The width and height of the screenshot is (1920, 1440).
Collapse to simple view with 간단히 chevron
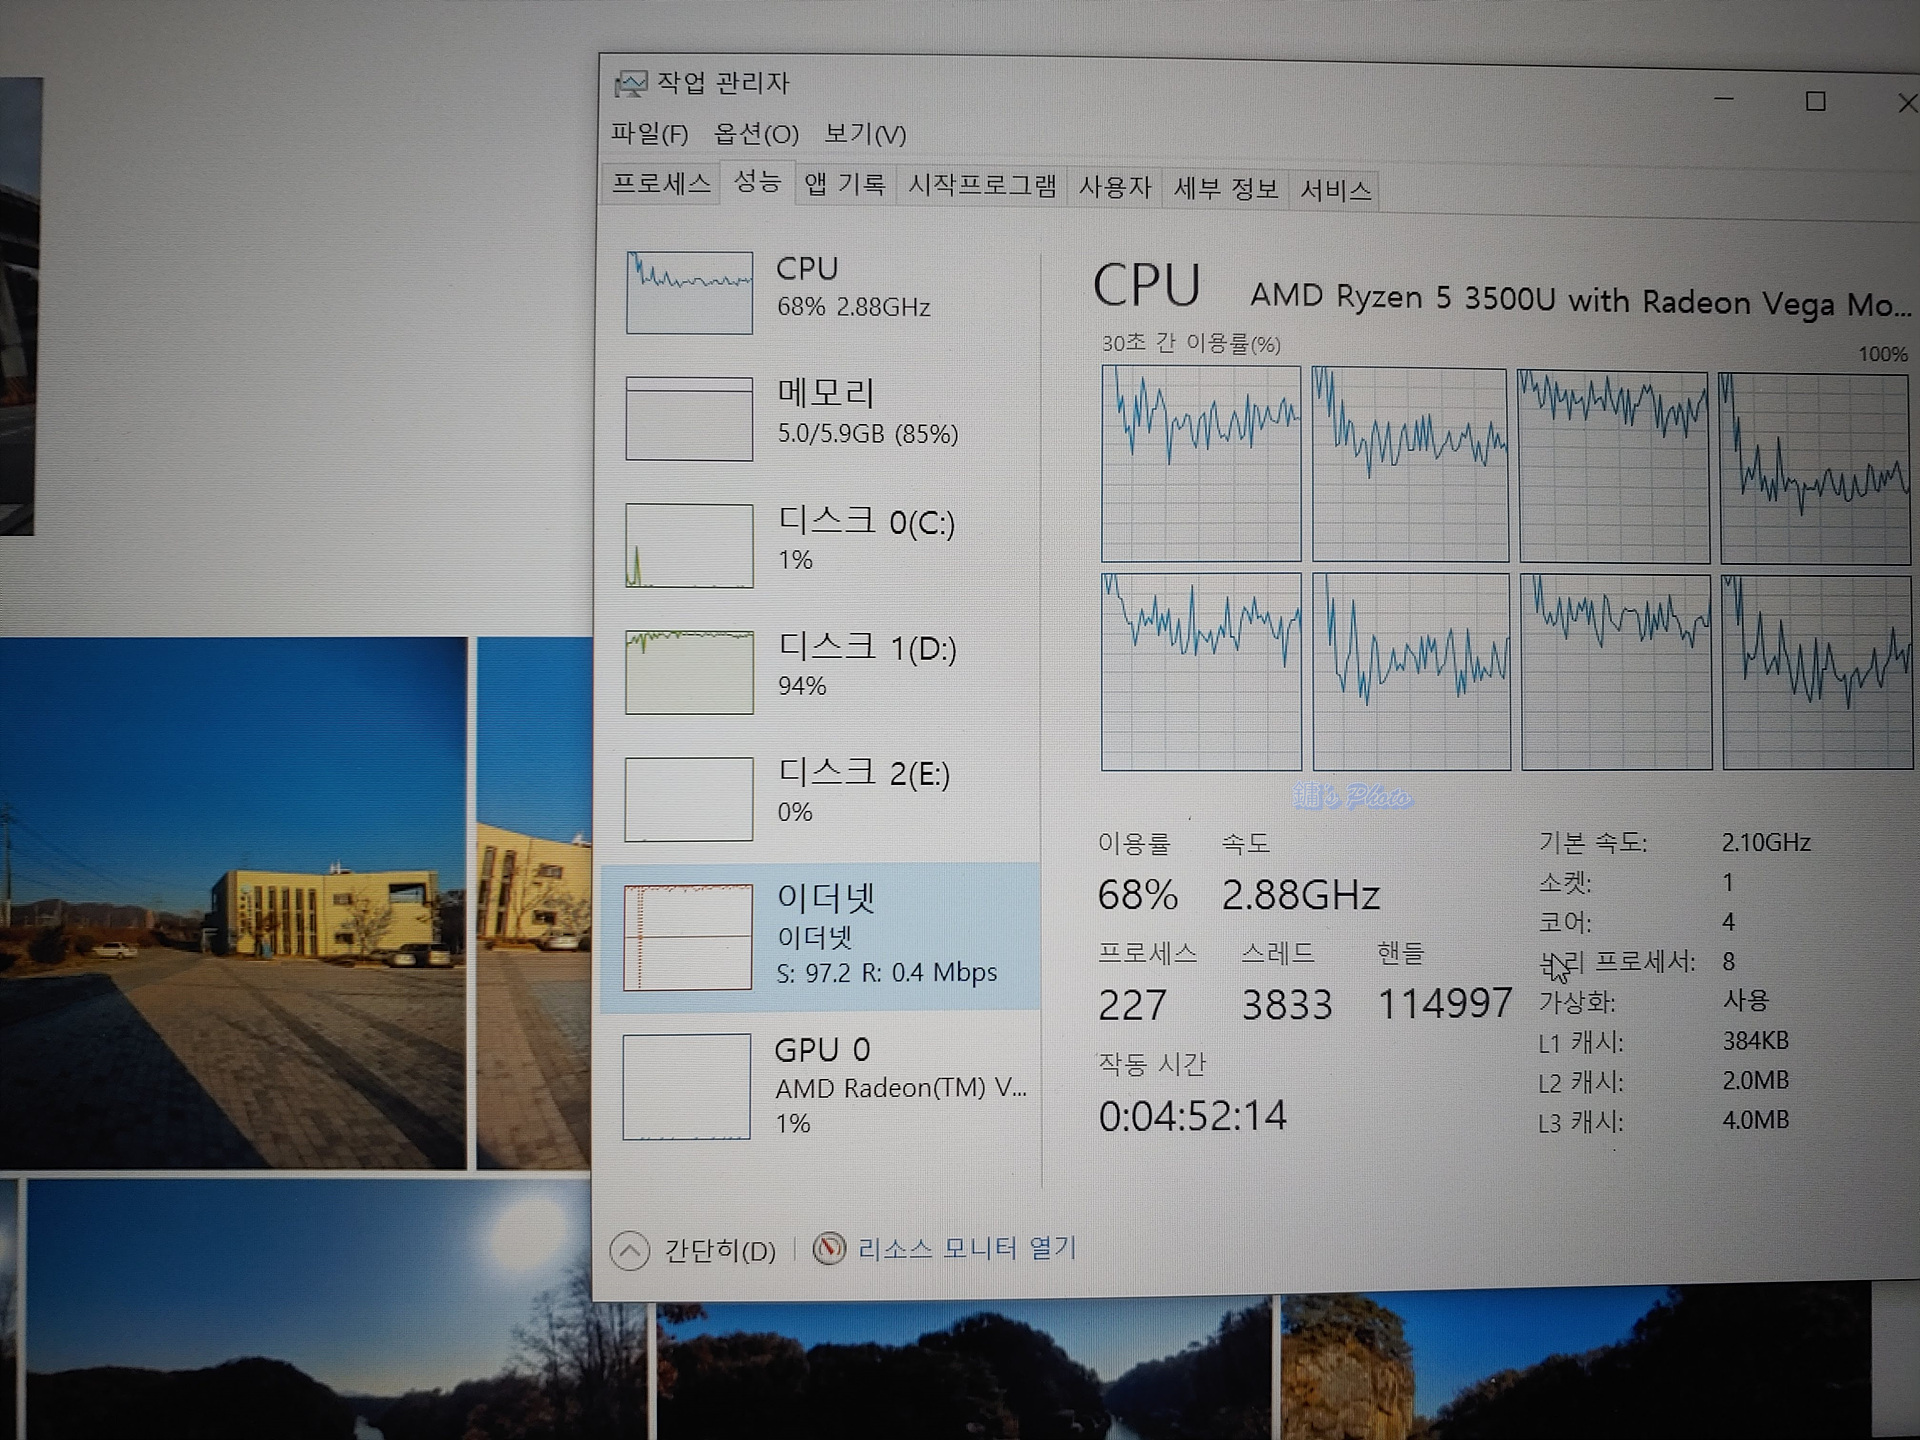coord(630,1251)
